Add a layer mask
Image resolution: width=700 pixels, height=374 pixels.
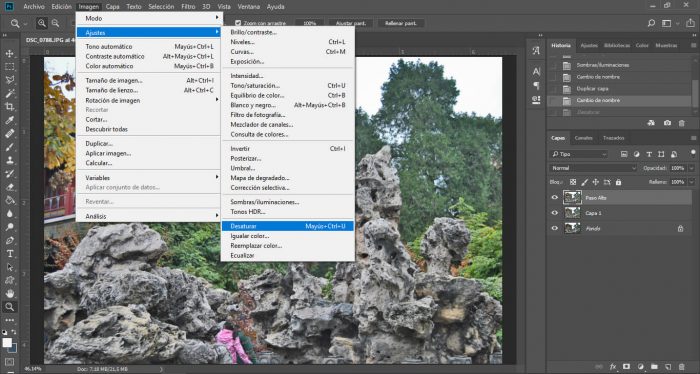[x=626, y=367]
